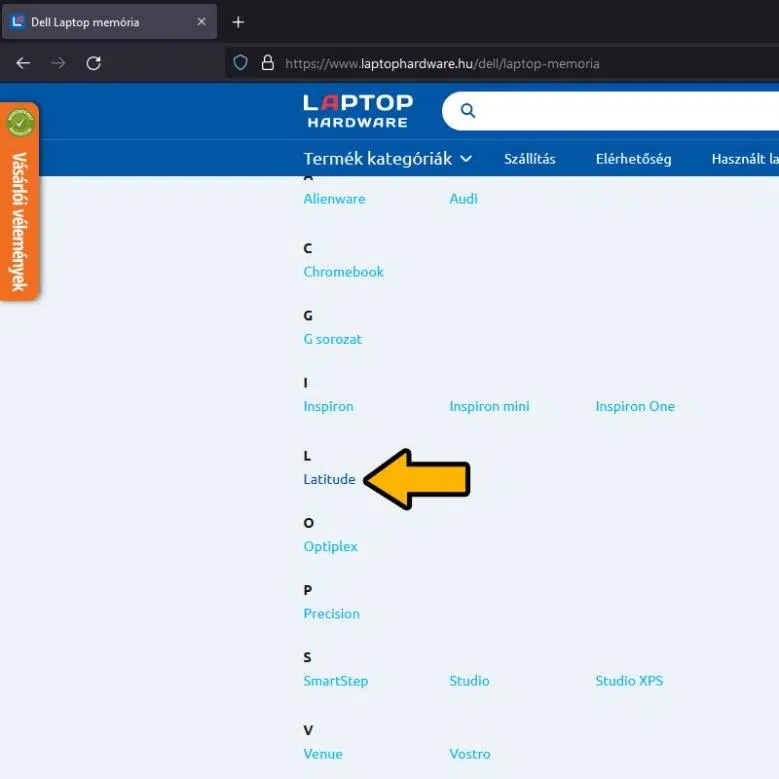779x779 pixels.
Task: Open a new browser tab
Action: [238, 22]
